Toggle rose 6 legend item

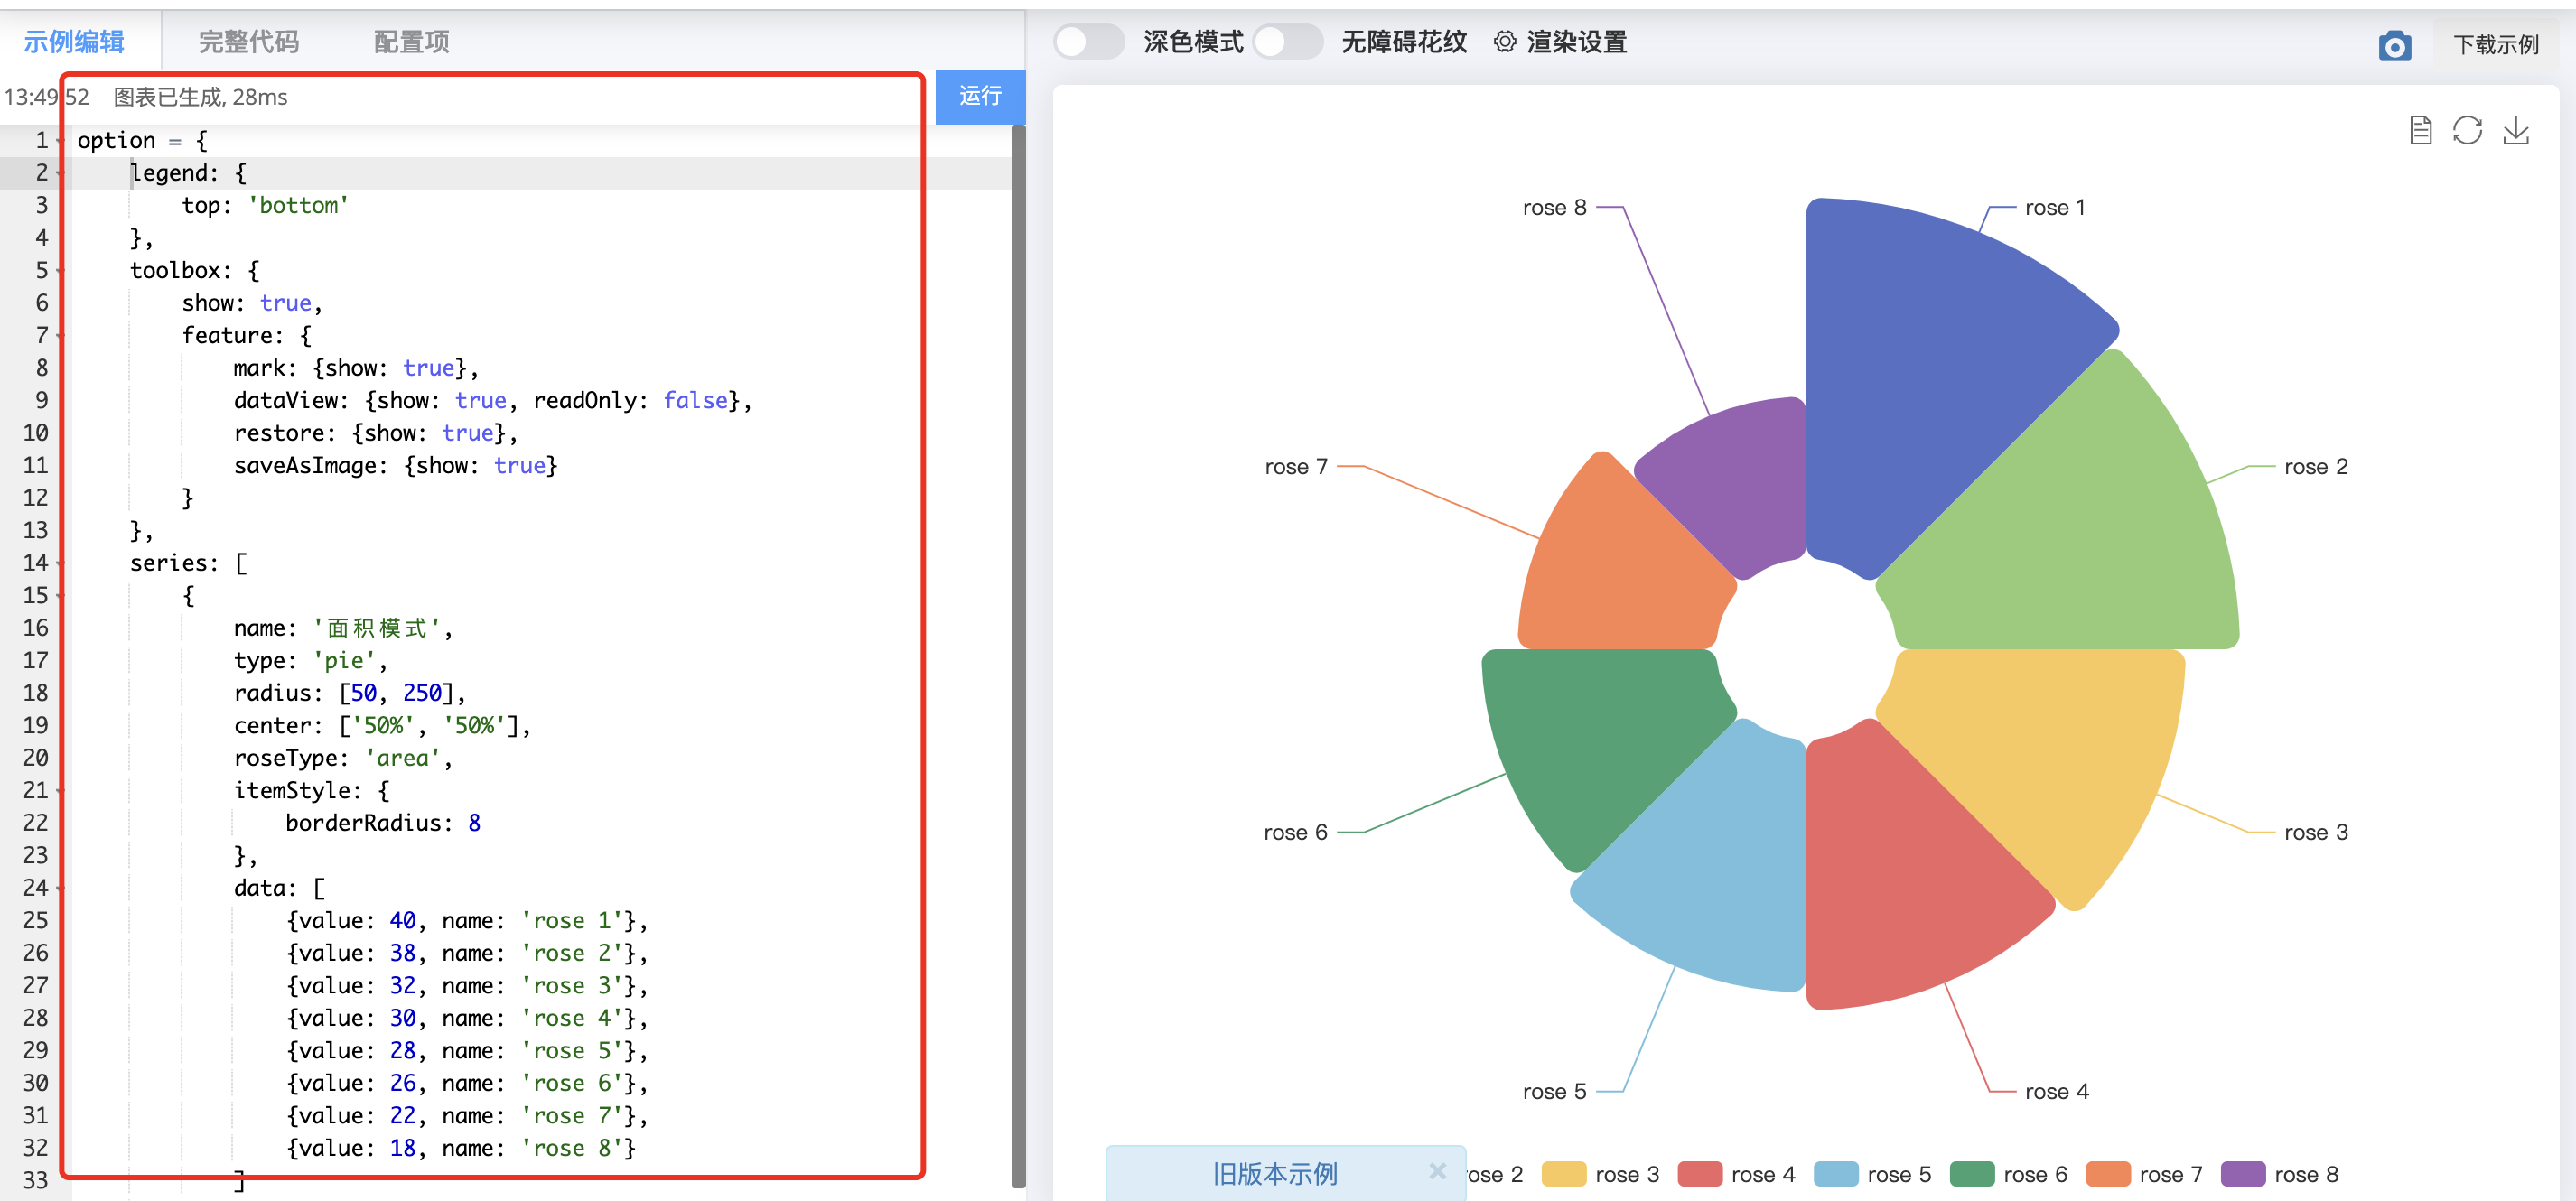[x=2008, y=1174]
